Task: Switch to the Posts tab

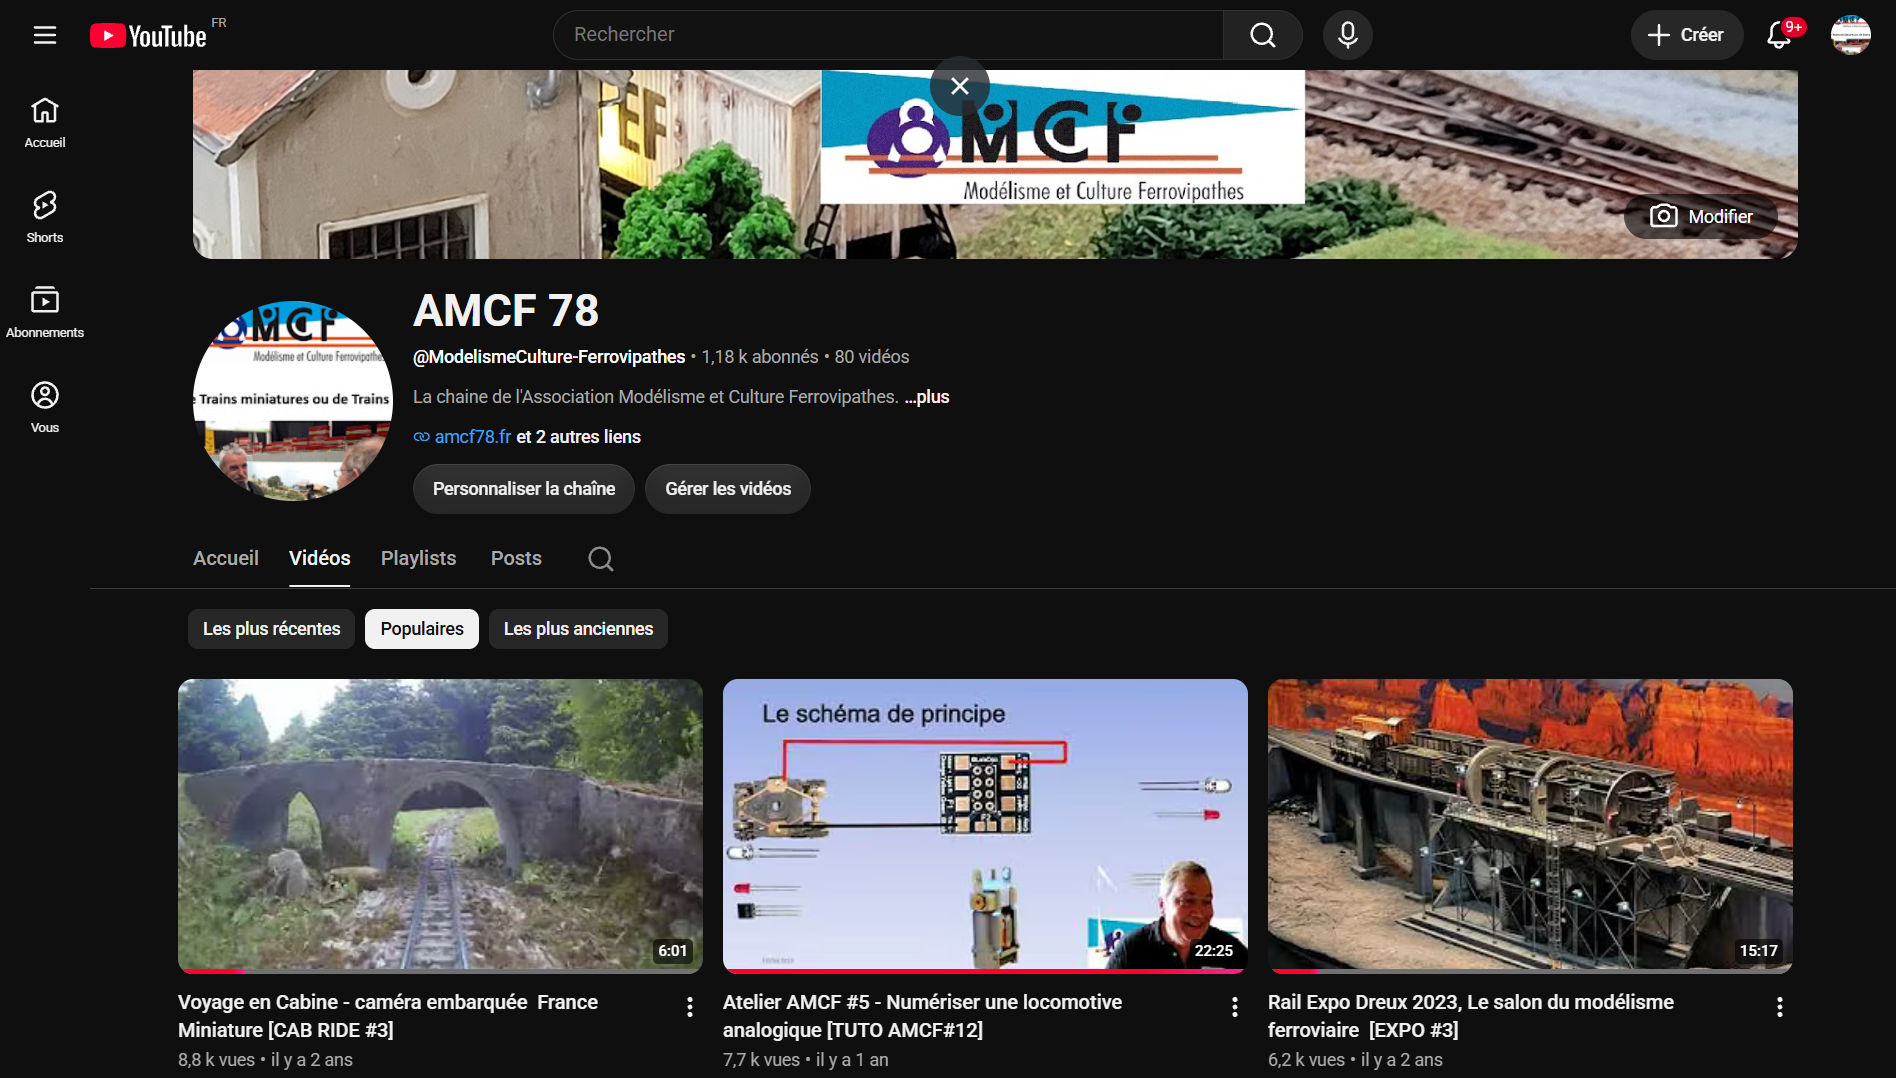Action: 516,558
